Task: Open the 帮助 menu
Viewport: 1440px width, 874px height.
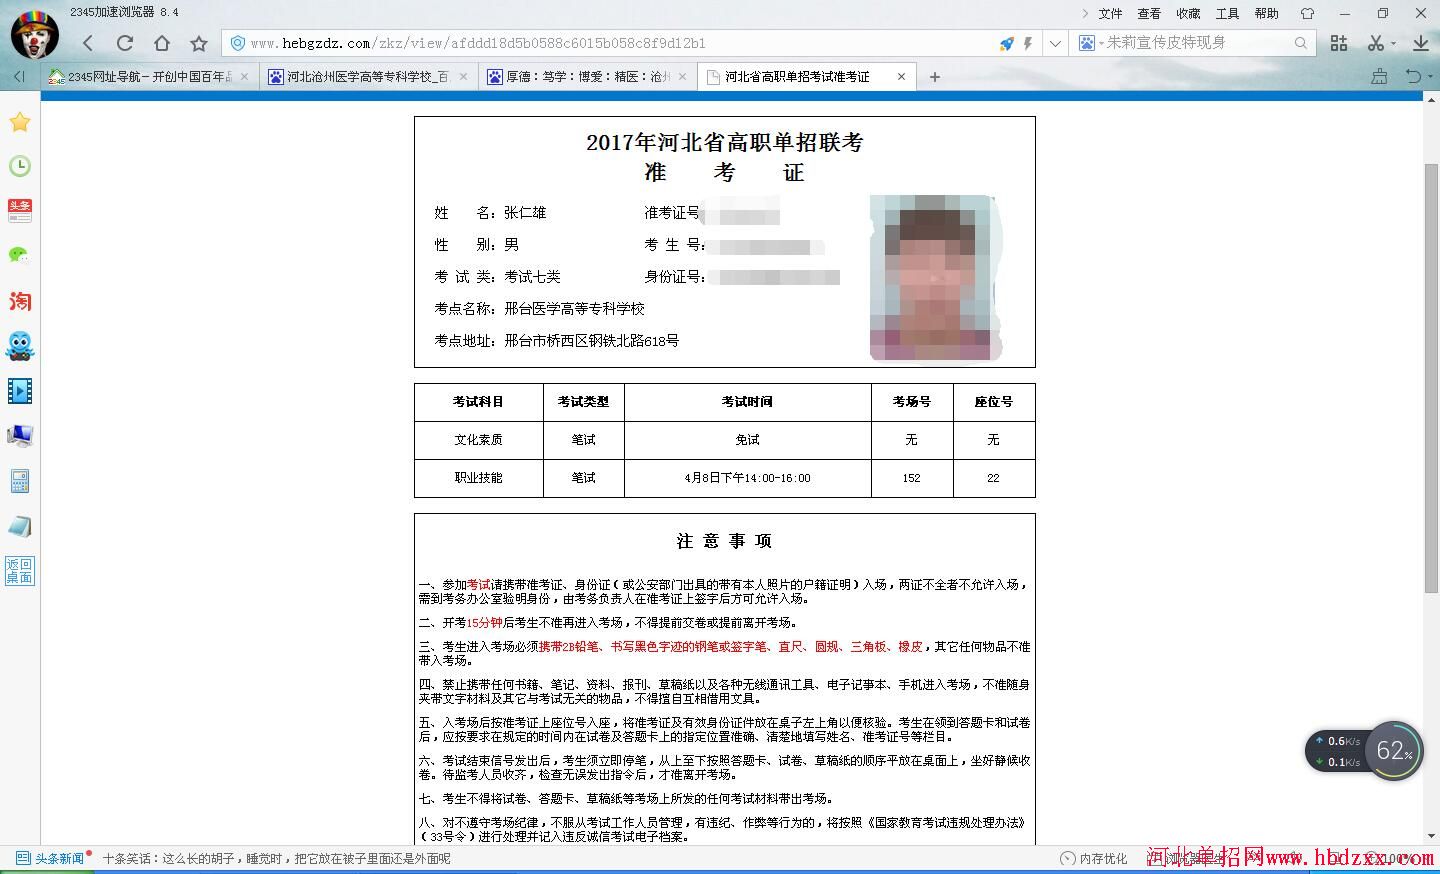Action: pos(1266,13)
